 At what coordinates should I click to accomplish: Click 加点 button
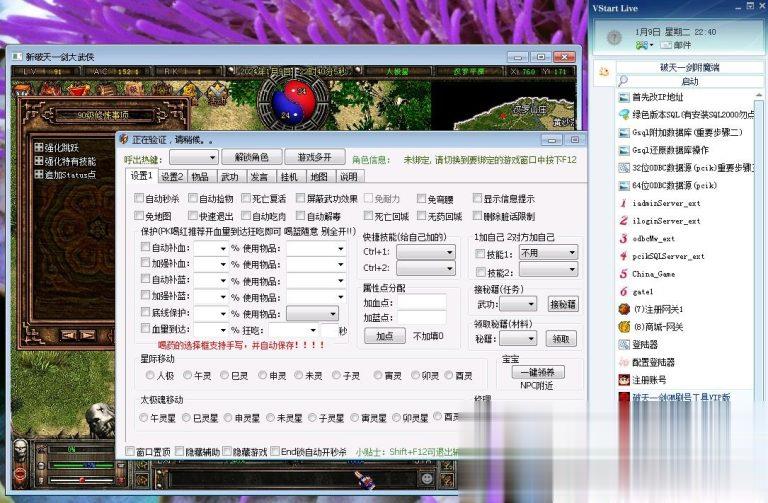pyautogui.click(x=384, y=336)
